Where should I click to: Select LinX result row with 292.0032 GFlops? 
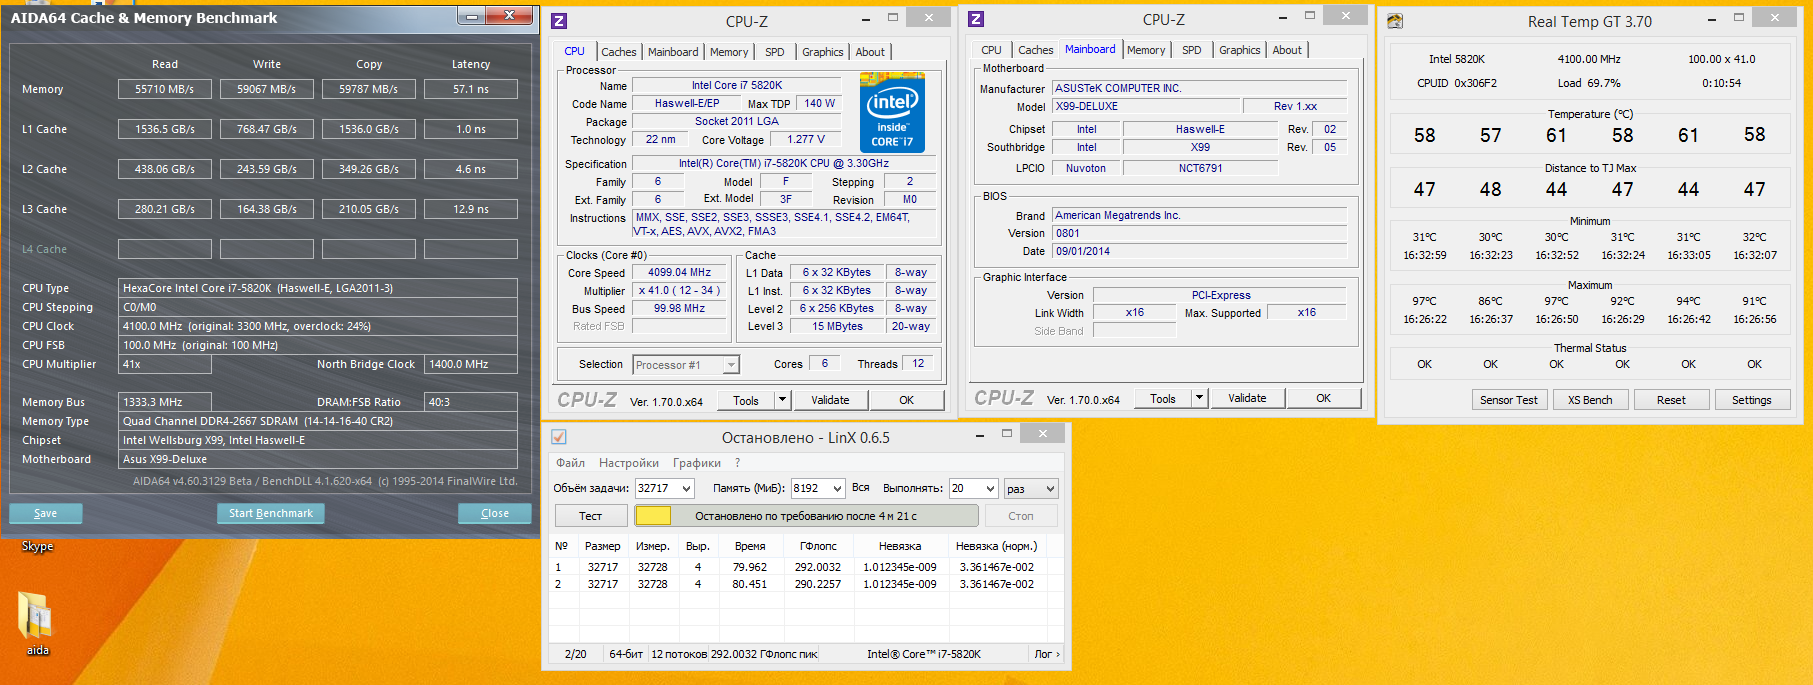click(x=807, y=567)
